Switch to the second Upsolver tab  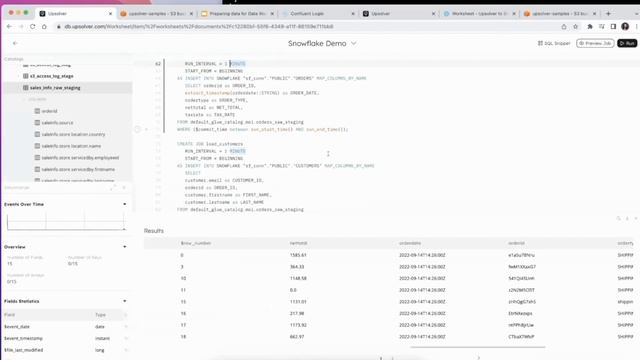[x=380, y=13]
